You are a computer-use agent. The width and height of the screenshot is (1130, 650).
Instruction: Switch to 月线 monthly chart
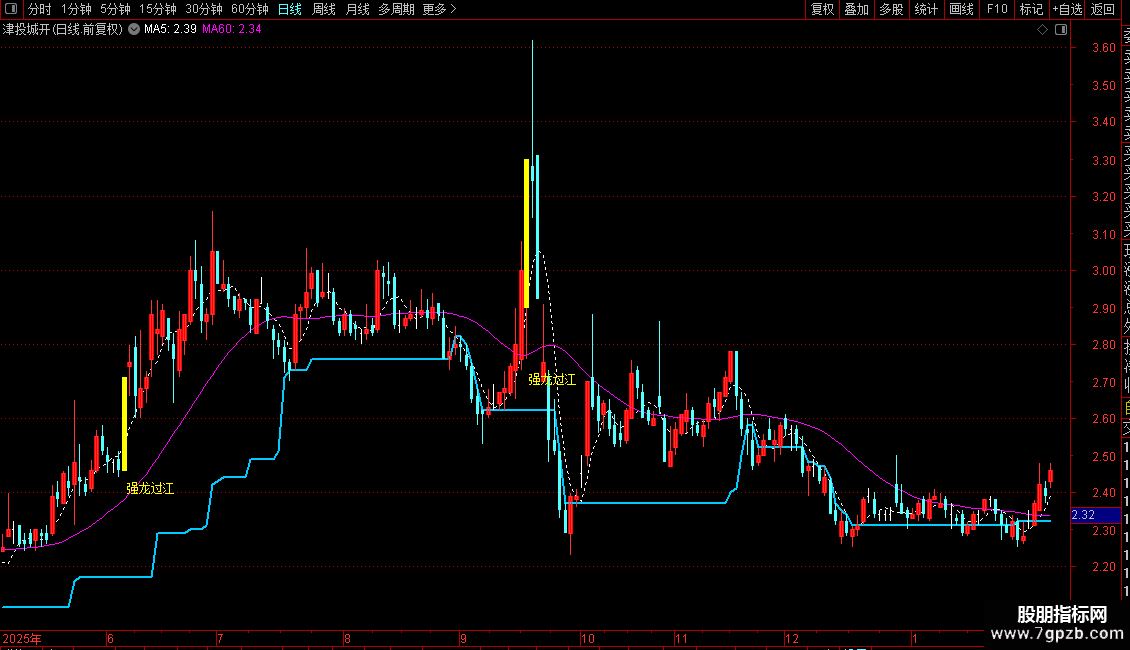tap(357, 9)
